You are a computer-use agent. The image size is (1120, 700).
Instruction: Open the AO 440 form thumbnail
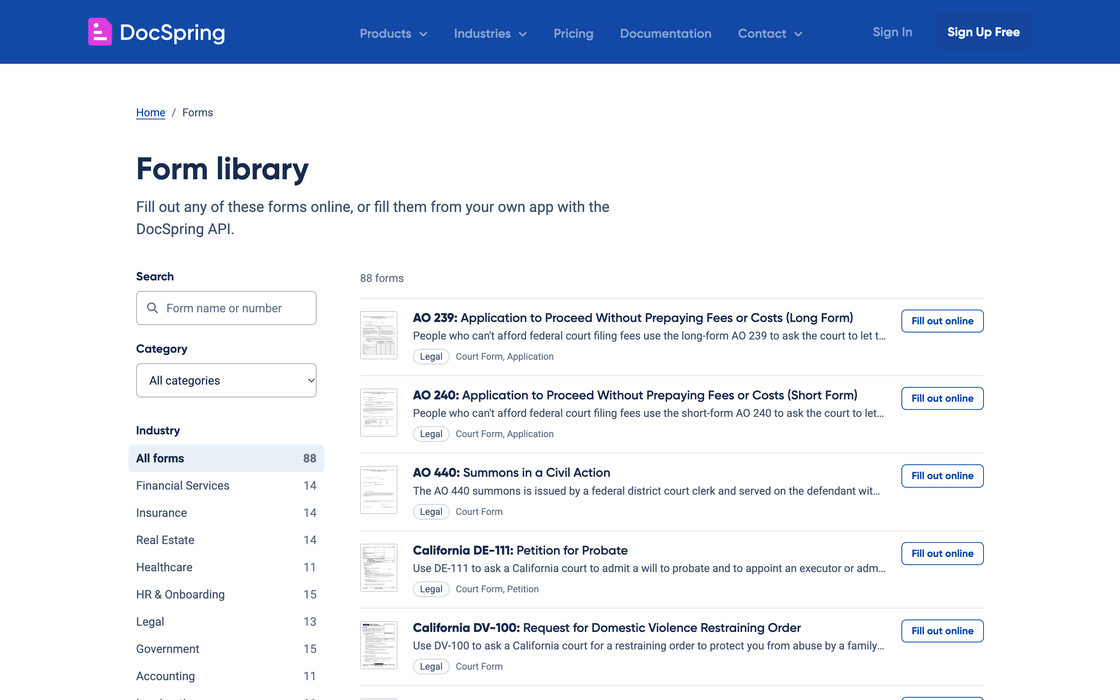379,490
